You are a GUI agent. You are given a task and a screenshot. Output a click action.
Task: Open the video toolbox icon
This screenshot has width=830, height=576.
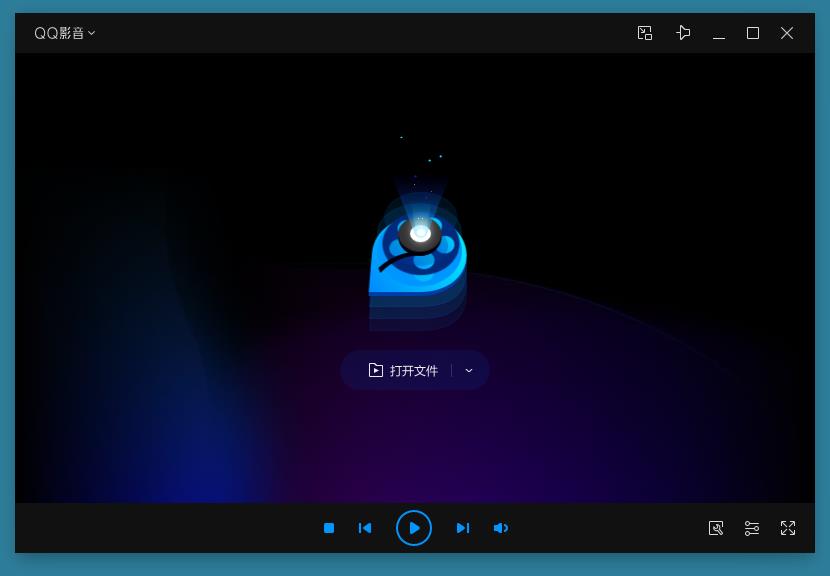716,528
